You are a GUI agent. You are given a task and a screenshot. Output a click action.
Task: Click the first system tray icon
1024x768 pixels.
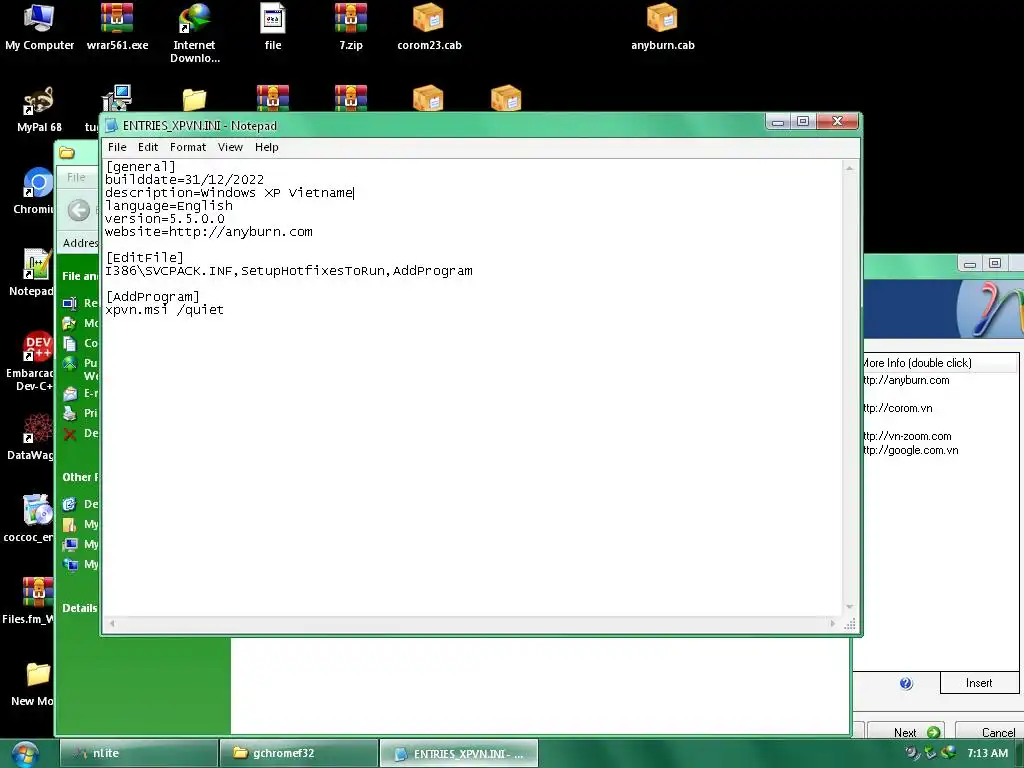pos(912,753)
